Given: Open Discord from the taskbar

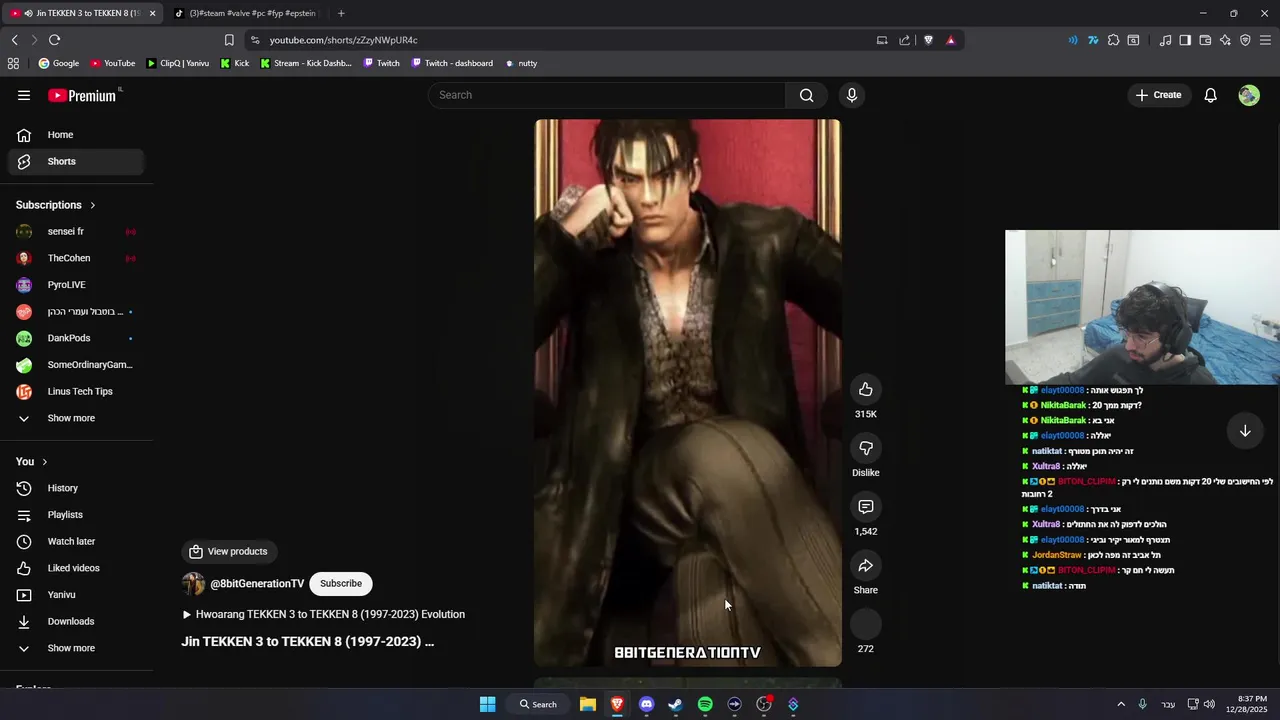Looking at the screenshot, I should tap(646, 704).
